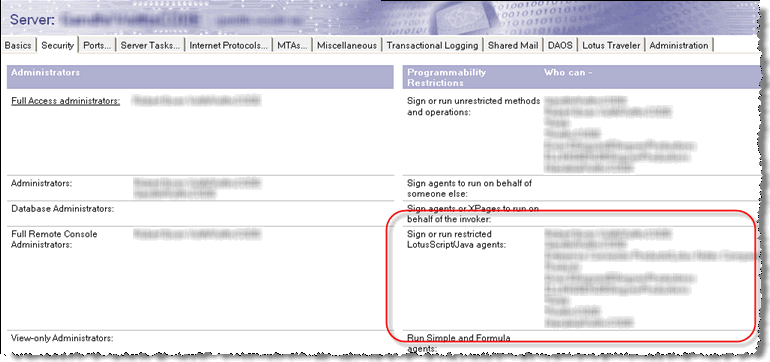Switch to Lotus Traveler tab
The image size is (770, 362).
pyautogui.click(x=611, y=45)
